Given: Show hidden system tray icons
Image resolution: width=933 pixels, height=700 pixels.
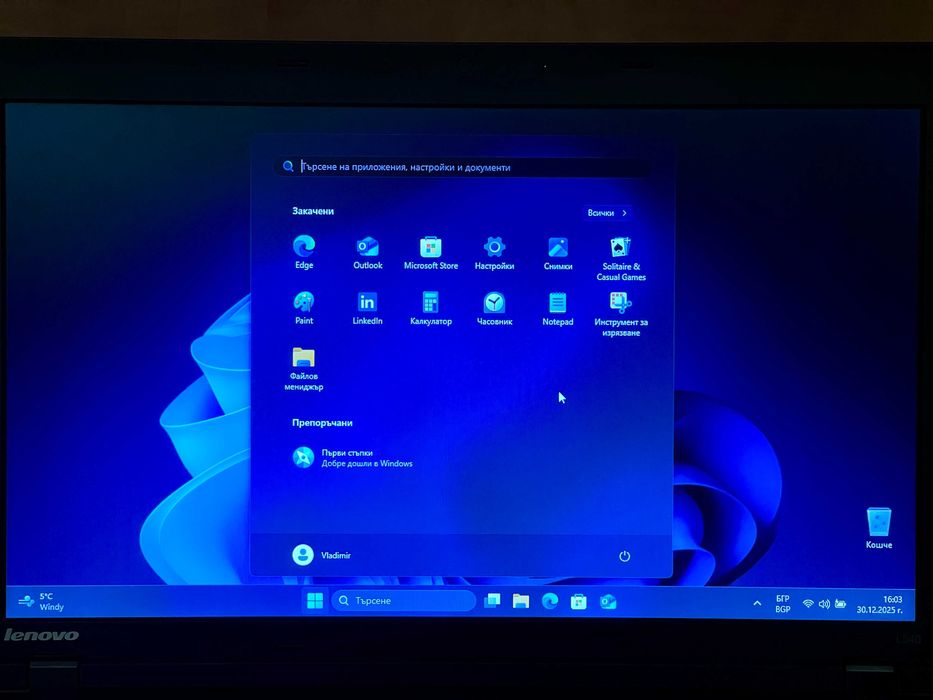Looking at the screenshot, I should pyautogui.click(x=757, y=604).
